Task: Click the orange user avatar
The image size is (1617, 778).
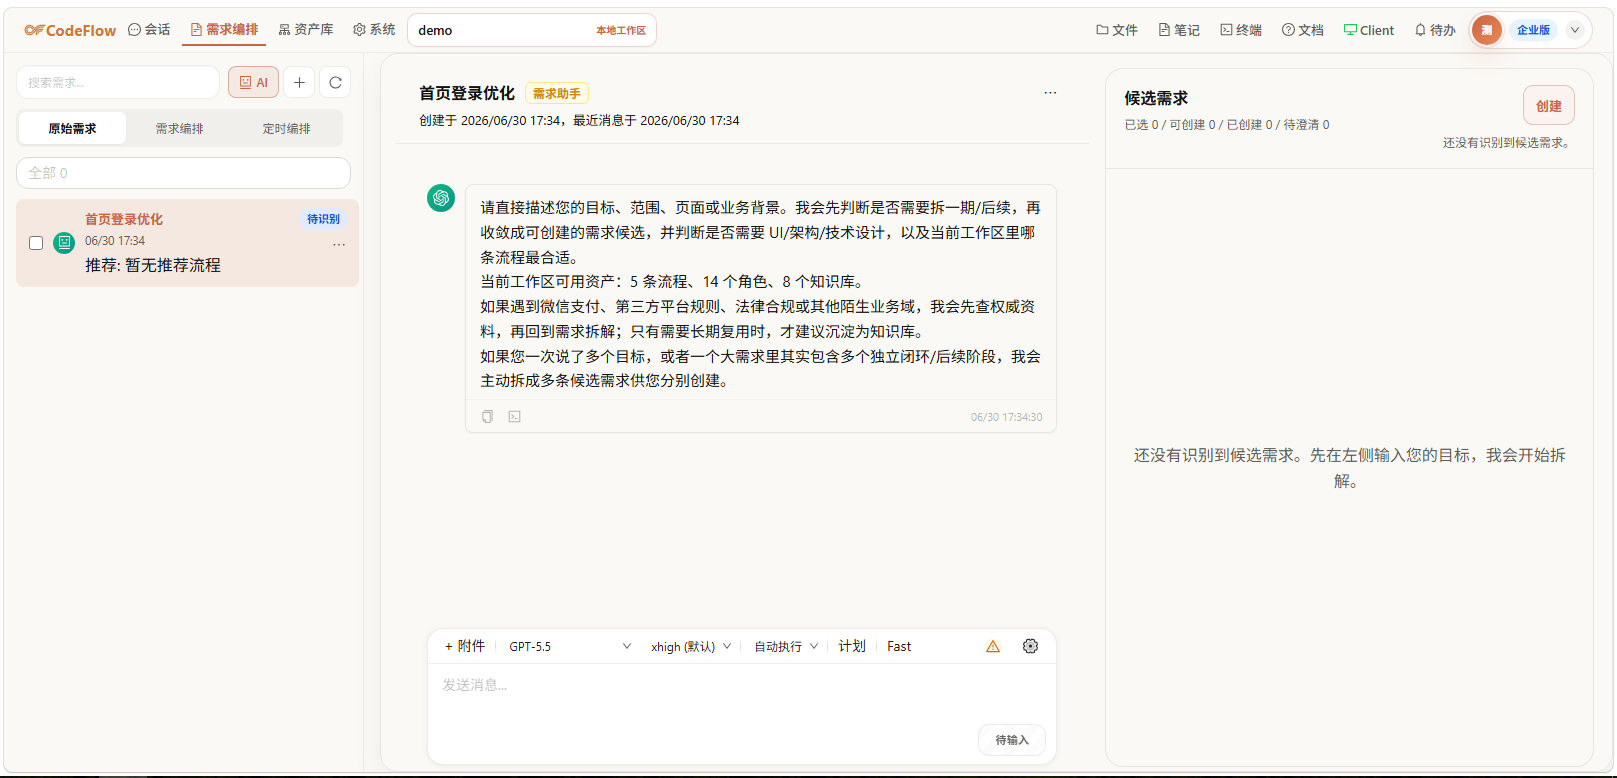Action: 1487,30
